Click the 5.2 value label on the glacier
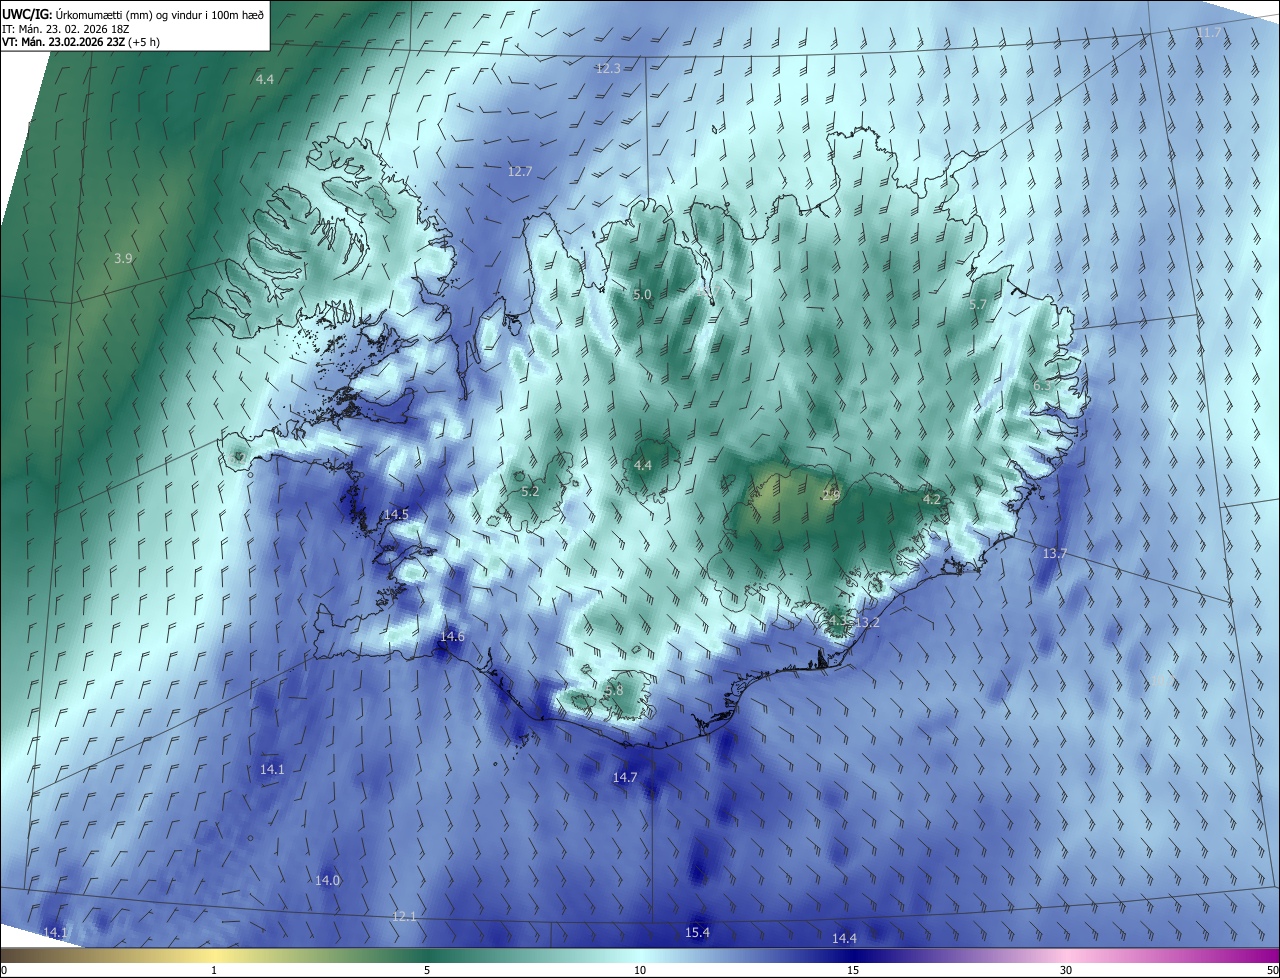 (x=530, y=492)
